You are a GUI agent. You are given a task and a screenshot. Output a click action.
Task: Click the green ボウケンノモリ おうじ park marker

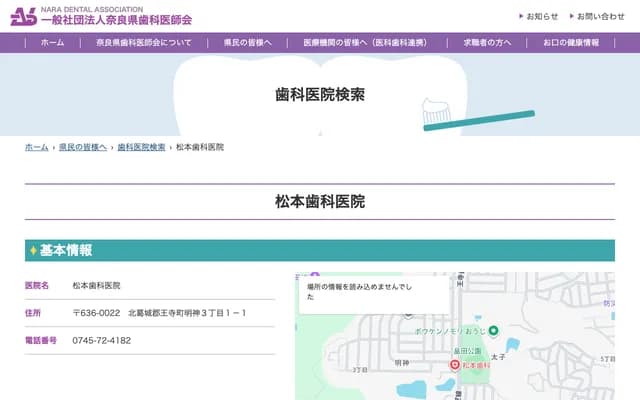(493, 330)
